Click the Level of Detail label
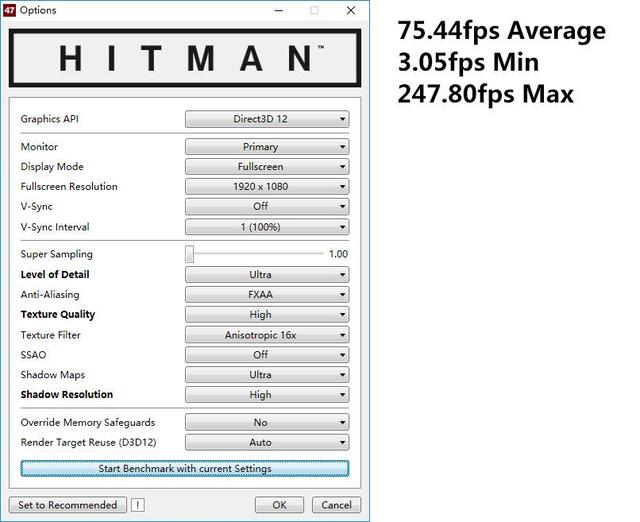The height and width of the screenshot is (522, 640). point(55,275)
